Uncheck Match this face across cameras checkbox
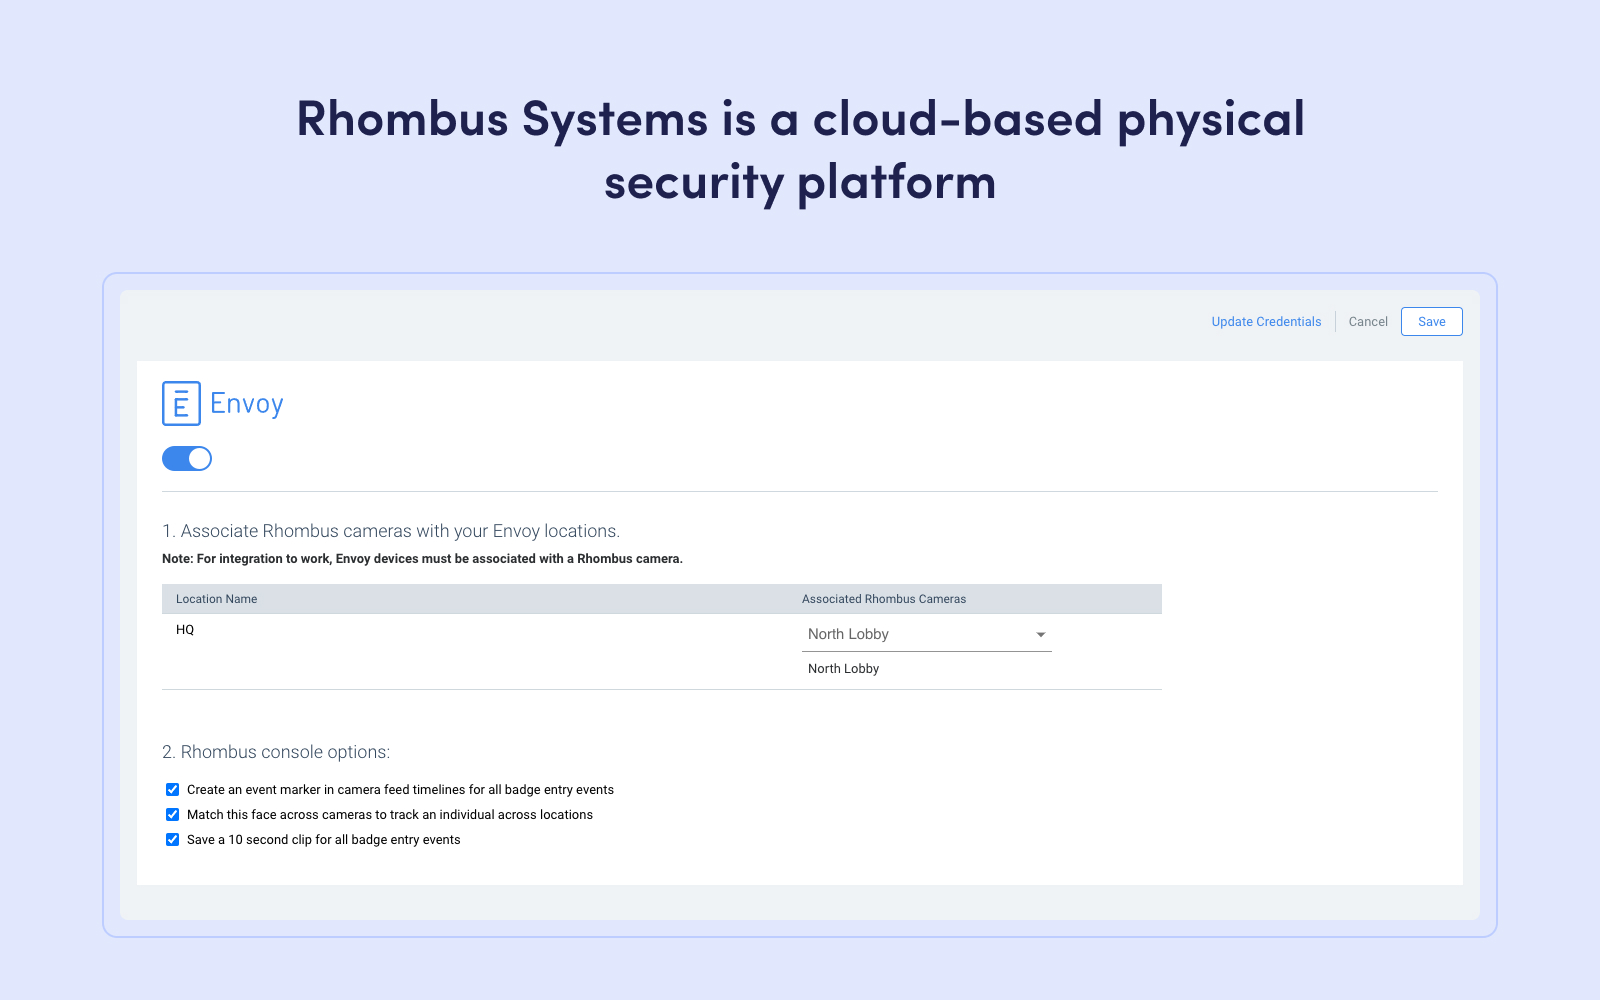1600x1000 pixels. coord(172,815)
